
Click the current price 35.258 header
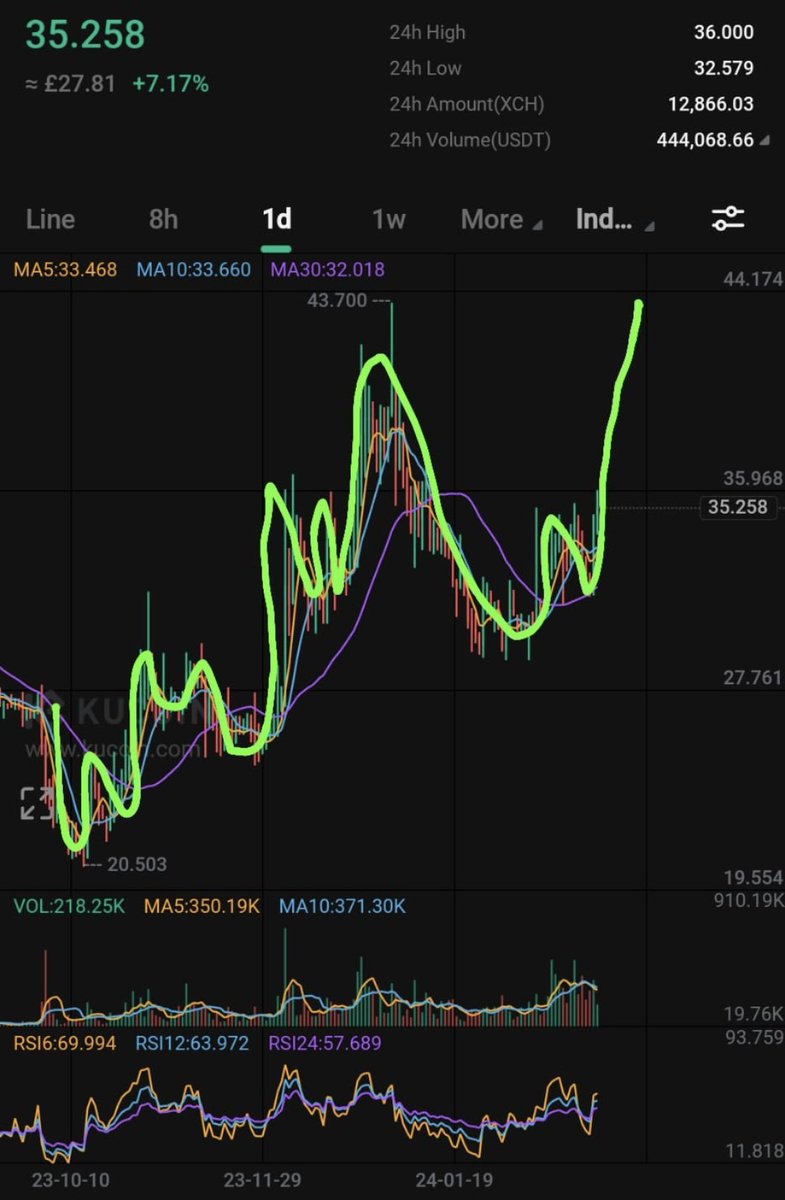coord(85,33)
